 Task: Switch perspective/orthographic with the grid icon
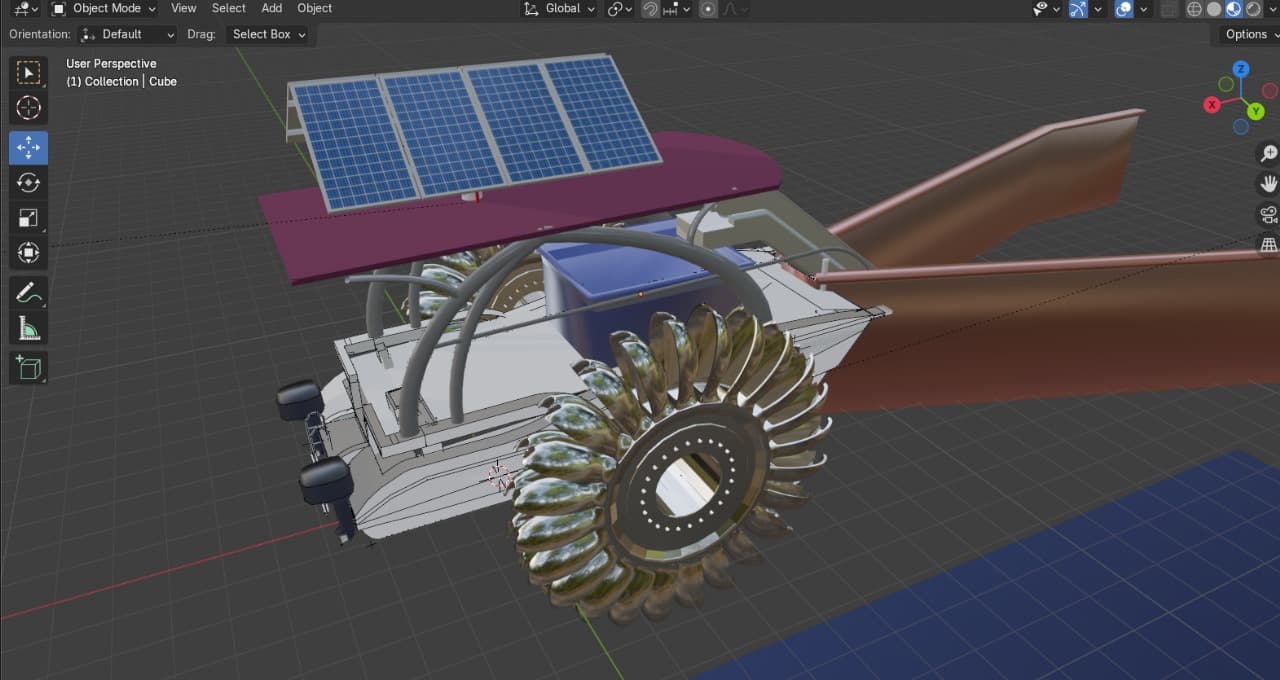click(1268, 245)
